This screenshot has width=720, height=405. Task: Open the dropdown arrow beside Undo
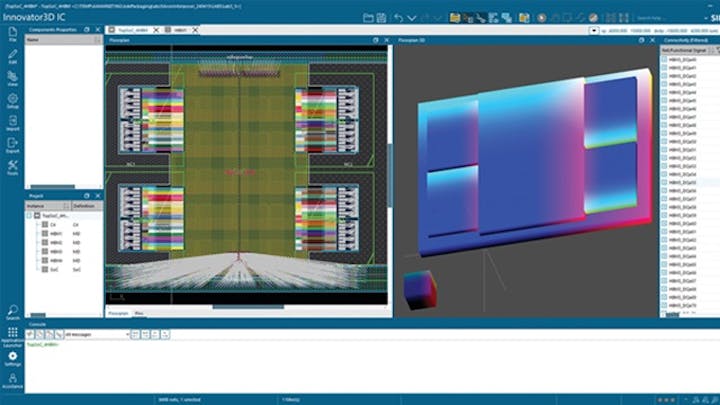410,17
